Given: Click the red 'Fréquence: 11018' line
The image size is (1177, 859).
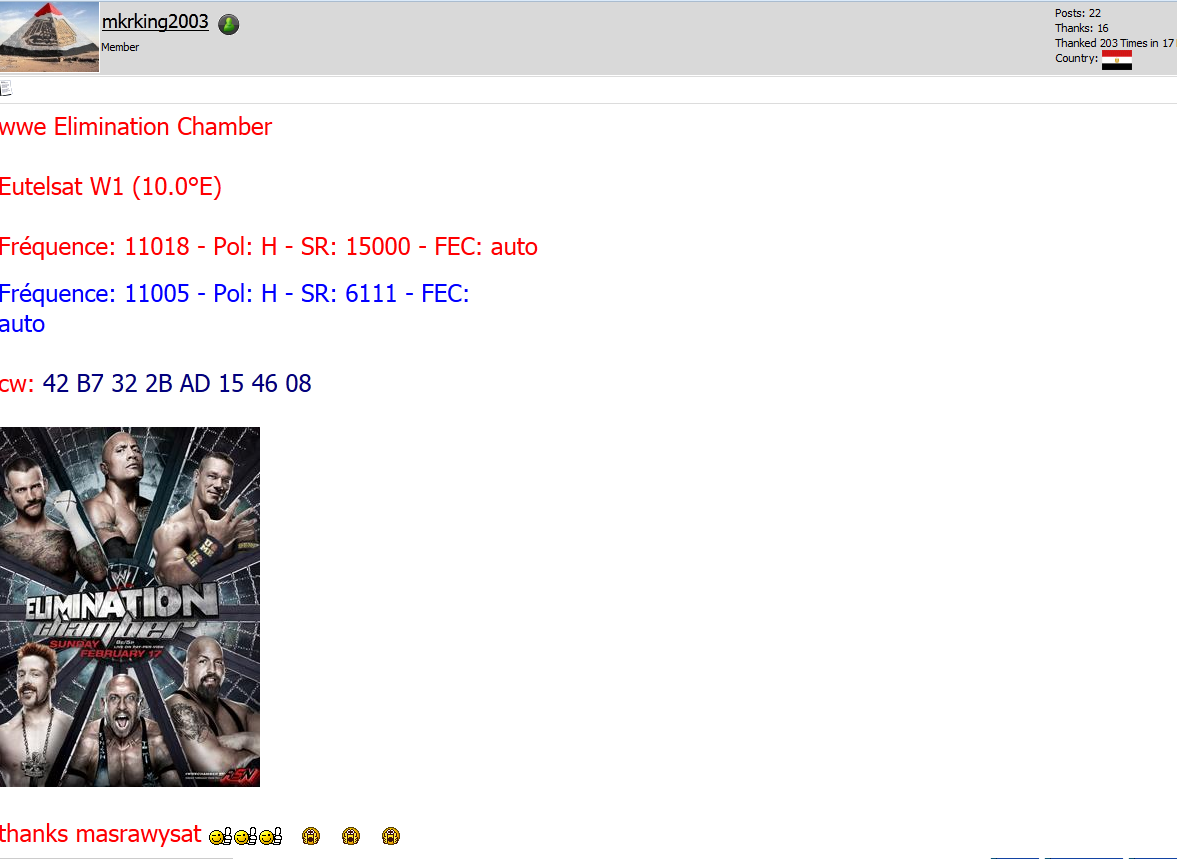Looking at the screenshot, I should click(x=269, y=247).
